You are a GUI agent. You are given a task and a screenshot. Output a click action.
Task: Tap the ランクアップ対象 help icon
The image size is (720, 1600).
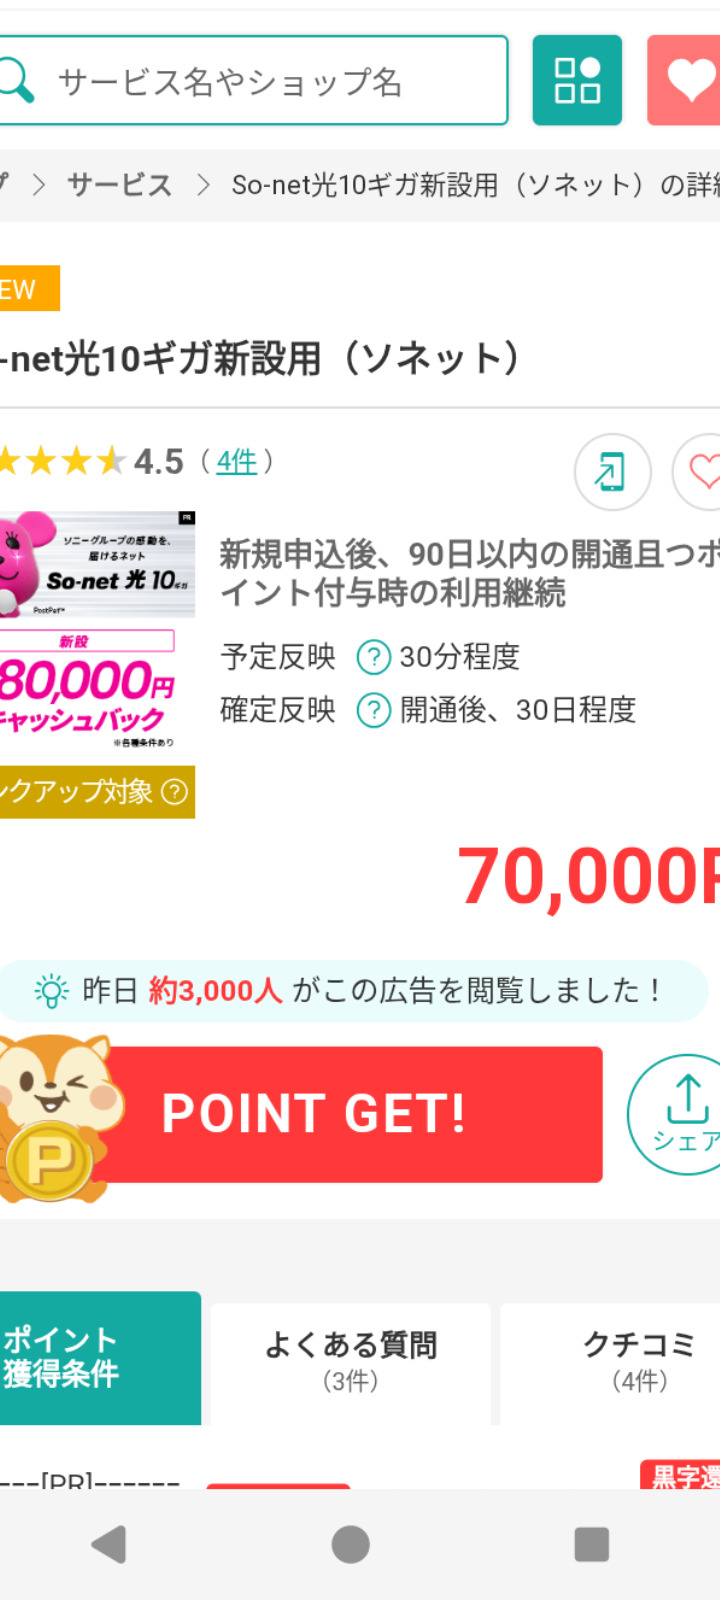tap(174, 792)
